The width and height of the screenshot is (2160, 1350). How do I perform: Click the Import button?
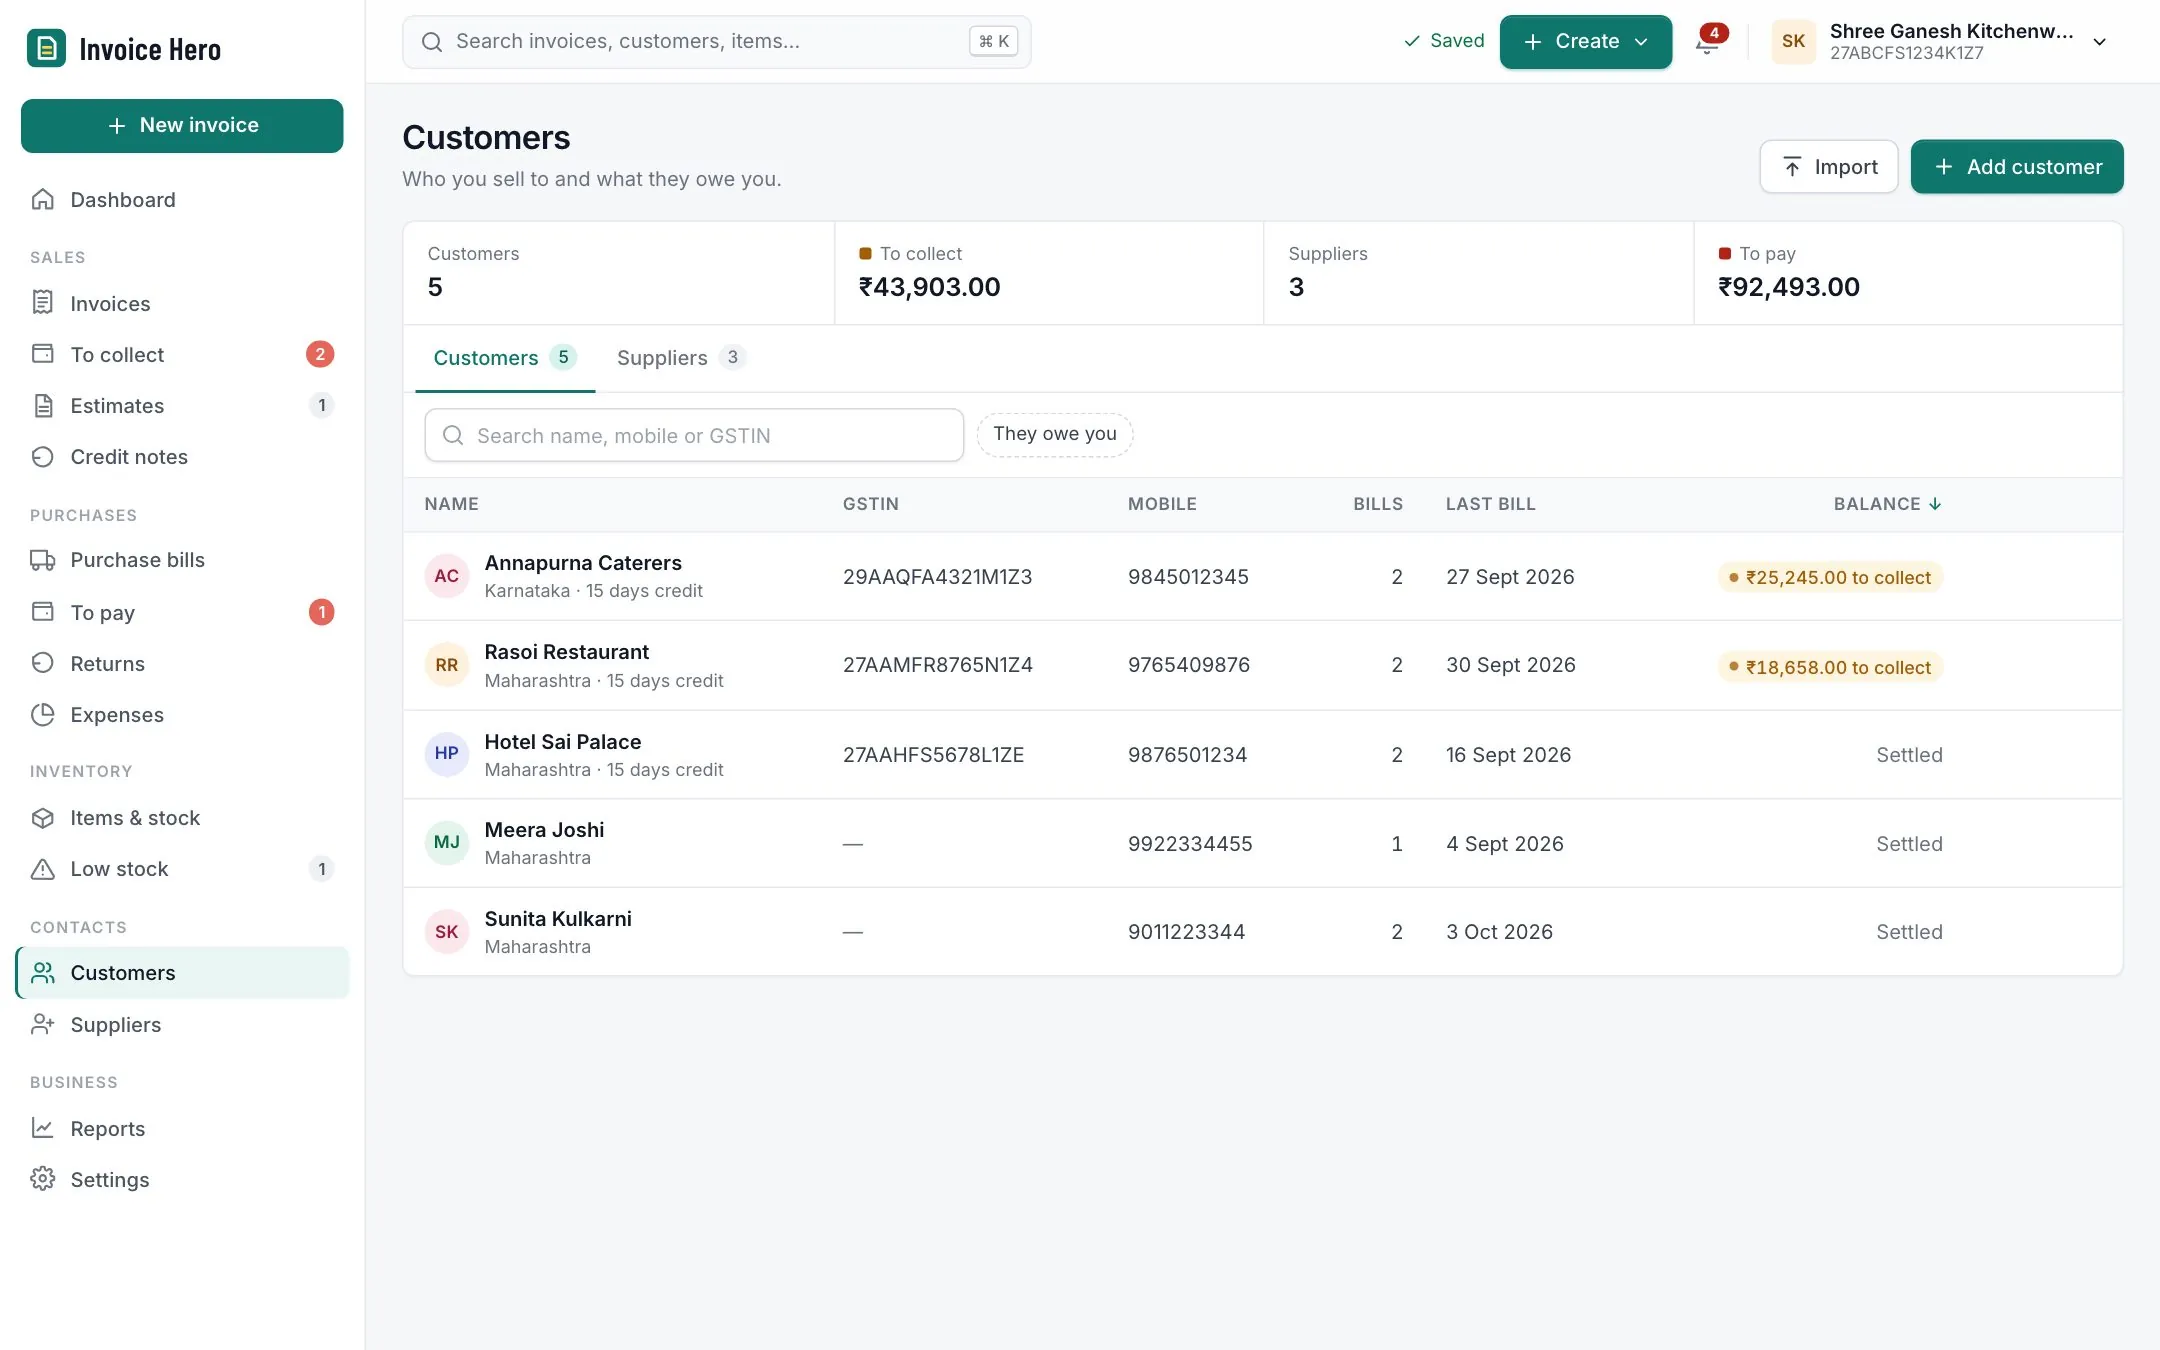(x=1829, y=167)
